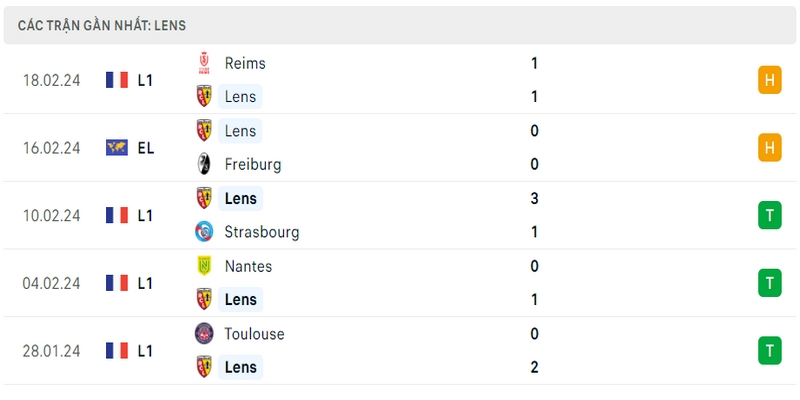The image size is (800, 400).
Task: Open the Strasbourg team link
Action: click(x=262, y=232)
